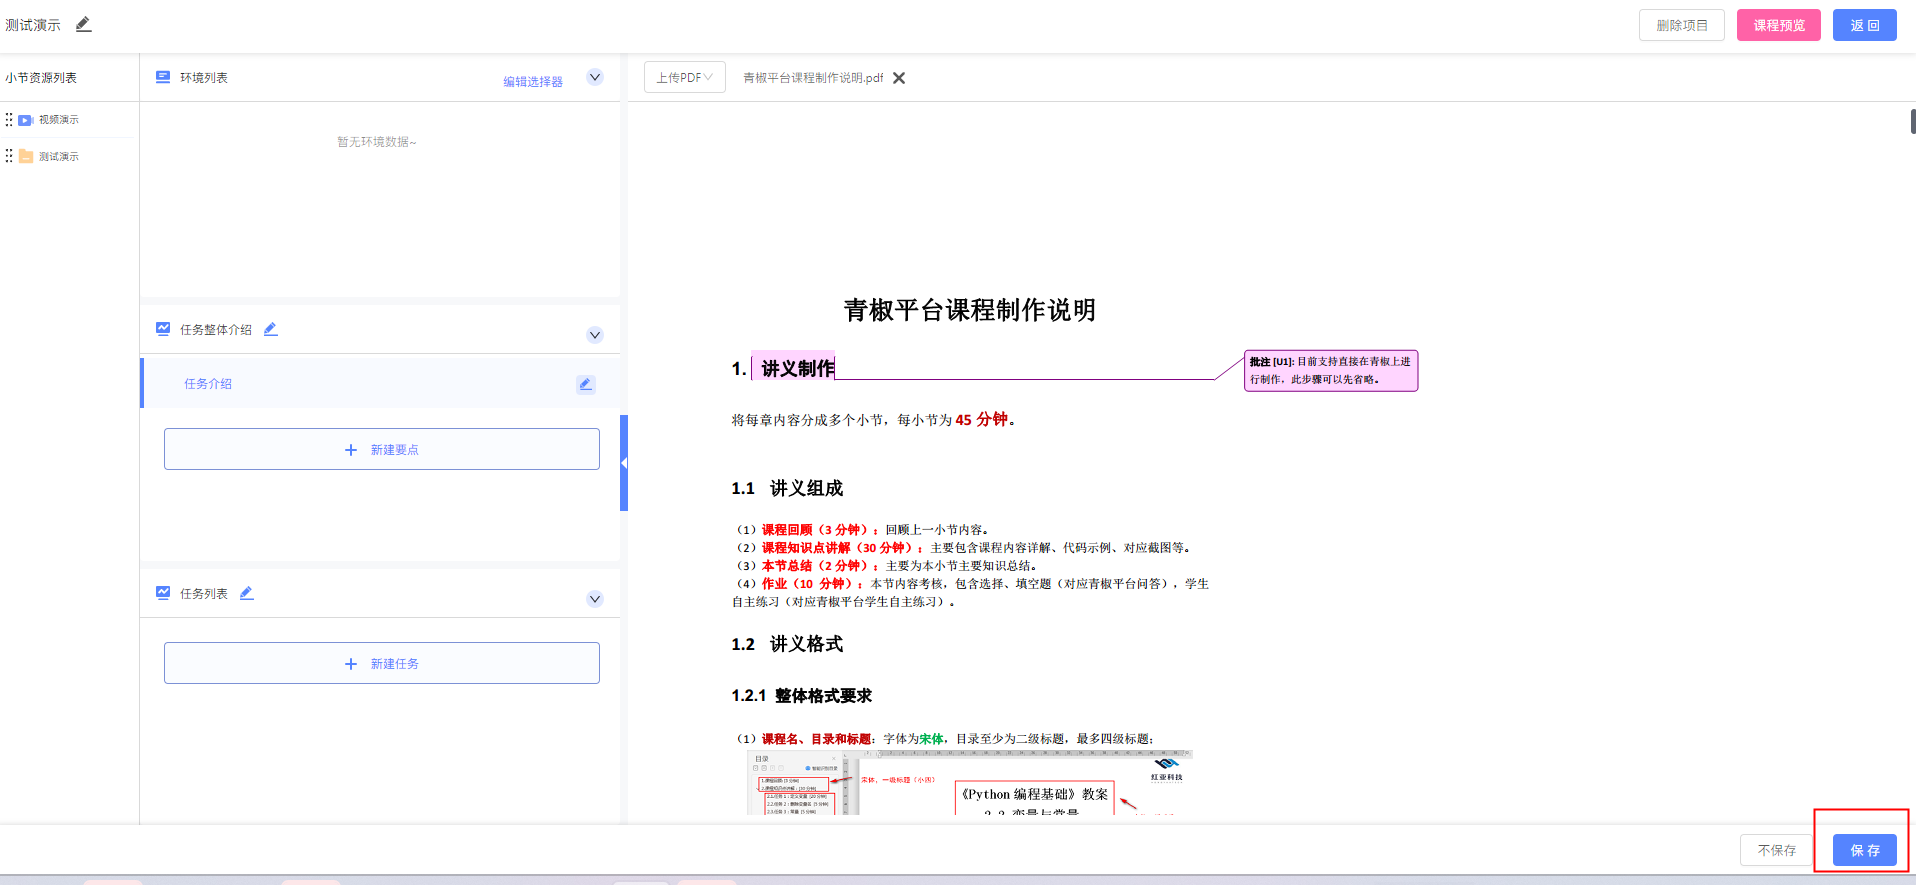Click the PDF title 青椒平台课程制作说明

969,310
